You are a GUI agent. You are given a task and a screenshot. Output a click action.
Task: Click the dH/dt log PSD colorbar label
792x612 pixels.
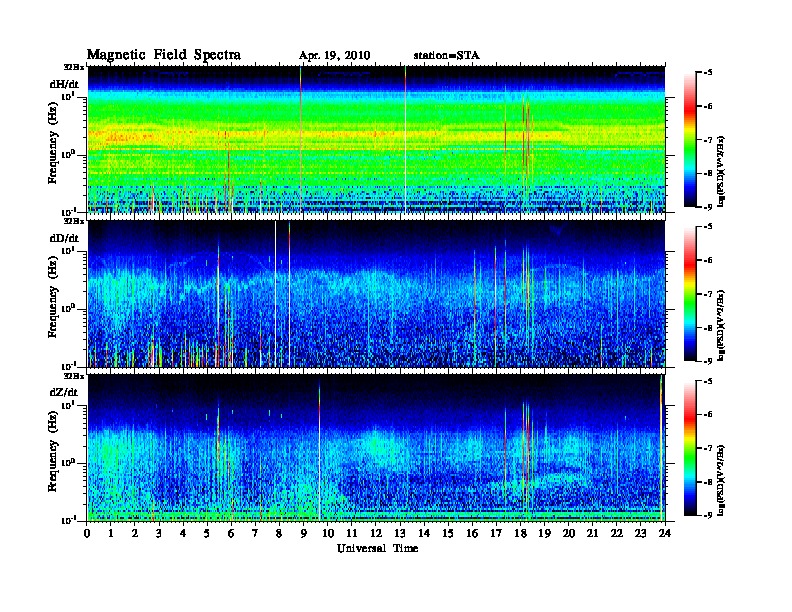pos(722,171)
